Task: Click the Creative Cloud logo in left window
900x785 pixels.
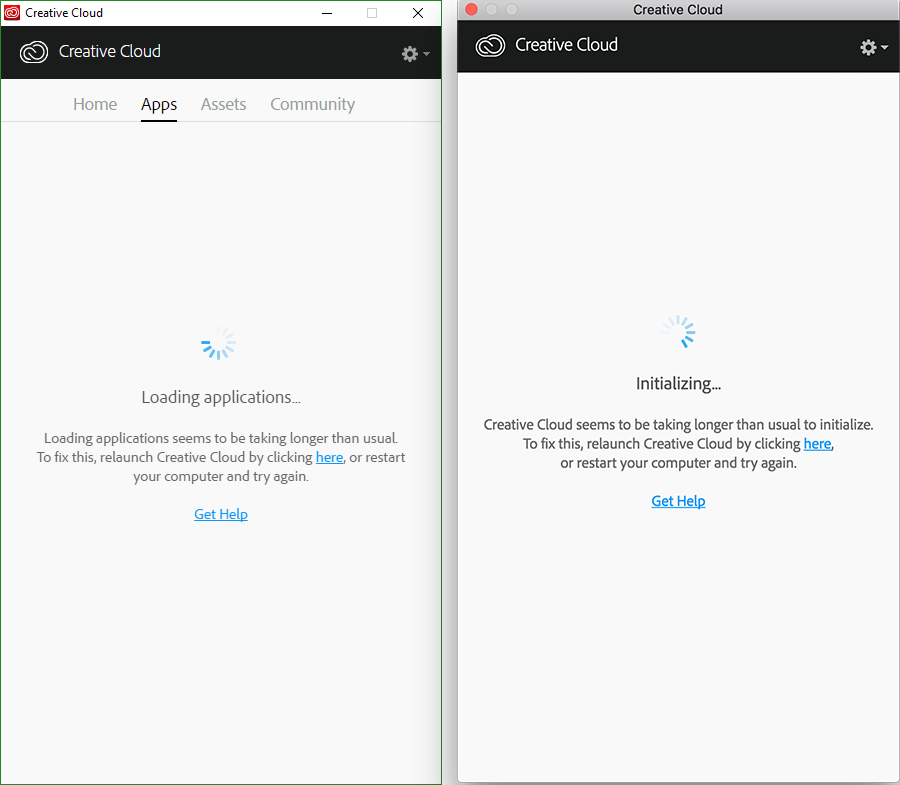Action: pos(33,51)
